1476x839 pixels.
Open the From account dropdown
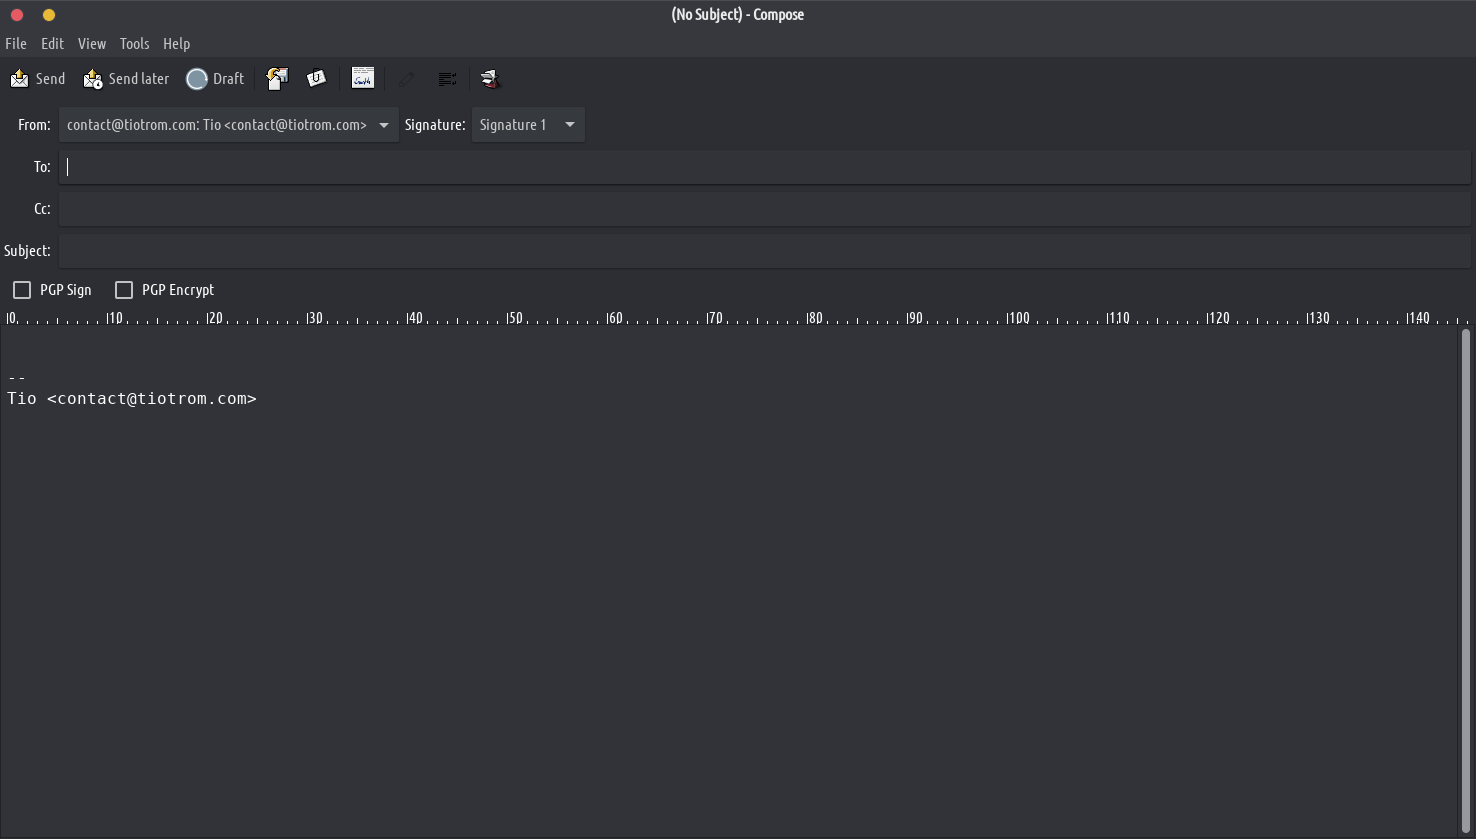[228, 125]
